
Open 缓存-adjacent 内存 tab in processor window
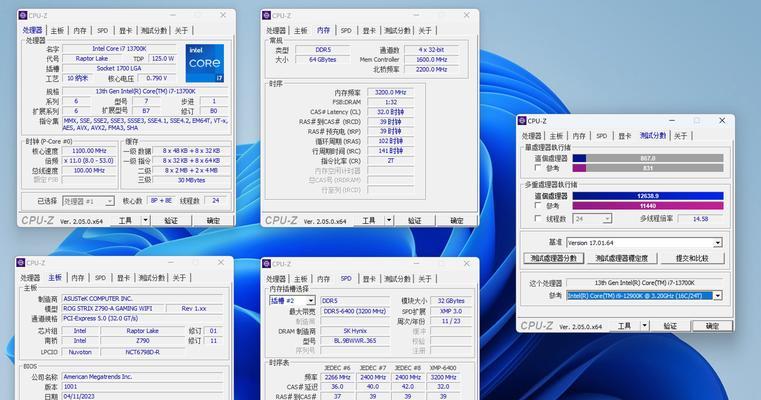pos(80,31)
